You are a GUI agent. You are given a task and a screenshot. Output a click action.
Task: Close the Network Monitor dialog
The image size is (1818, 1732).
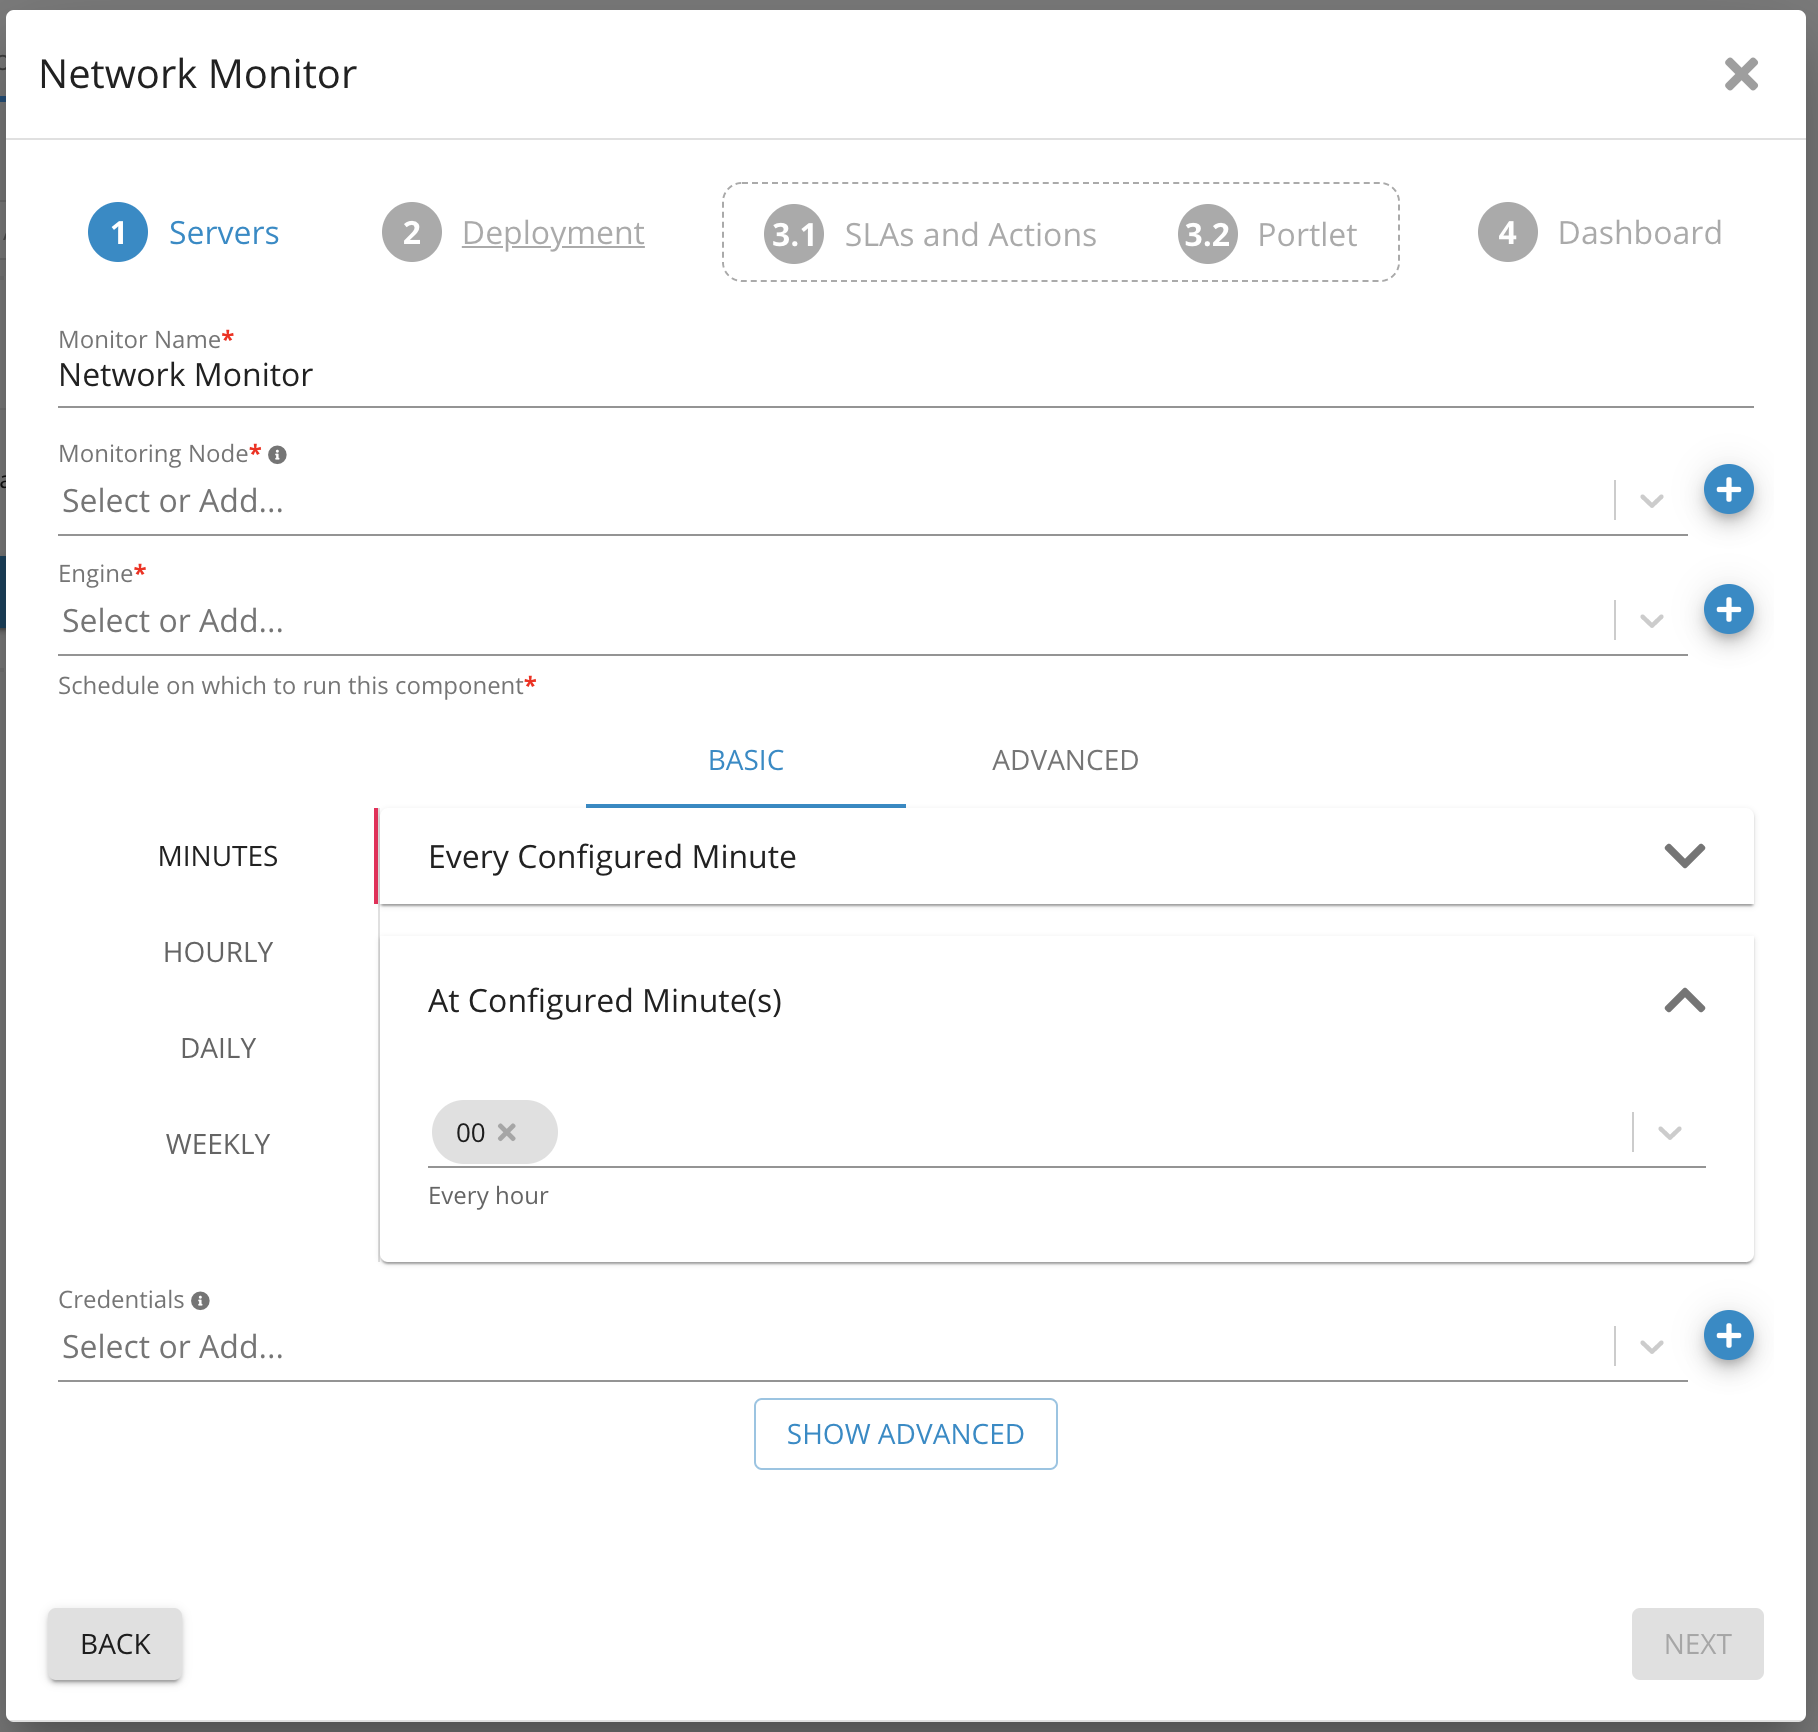1740,74
